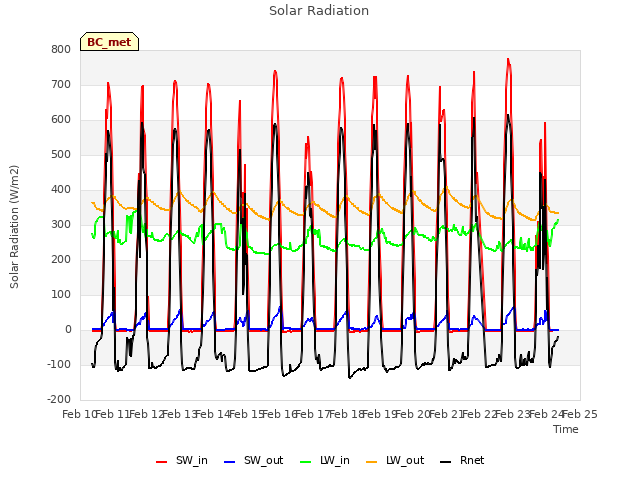The height and width of the screenshot is (480, 640).
Task: Toggle the Rnet legend entry
Action: coord(462,461)
